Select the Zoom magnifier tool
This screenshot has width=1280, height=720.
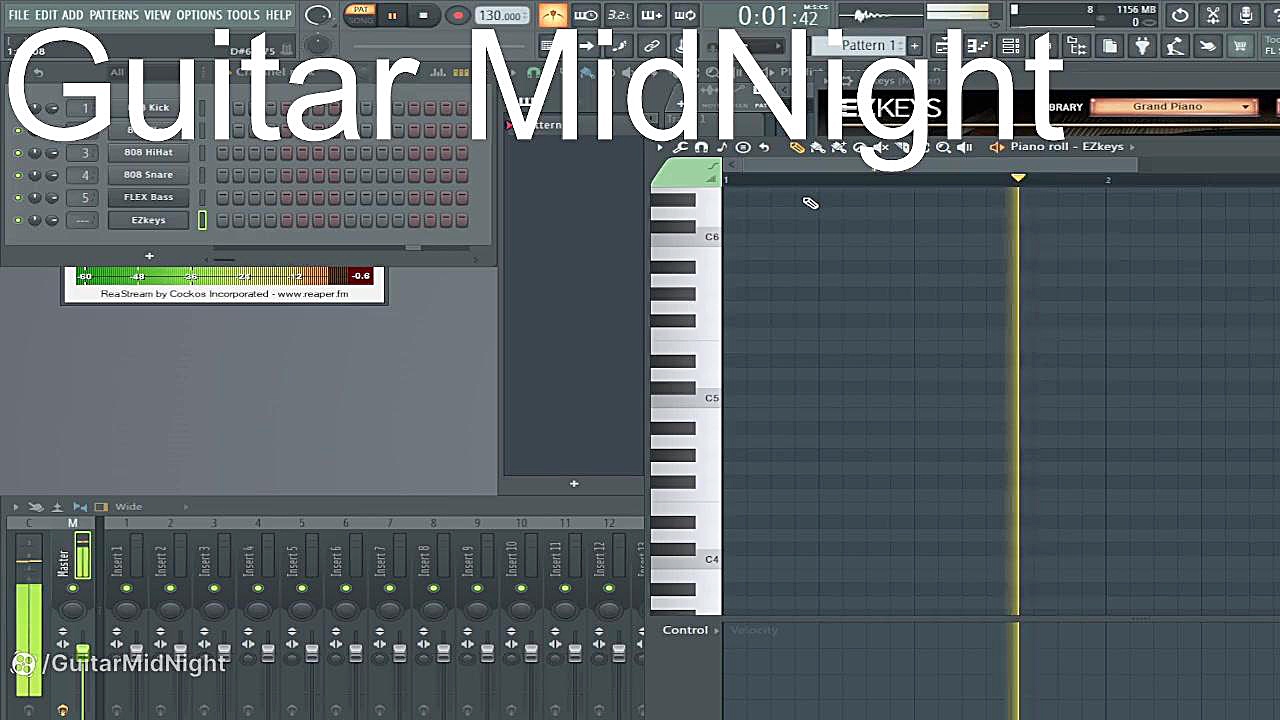[x=943, y=147]
